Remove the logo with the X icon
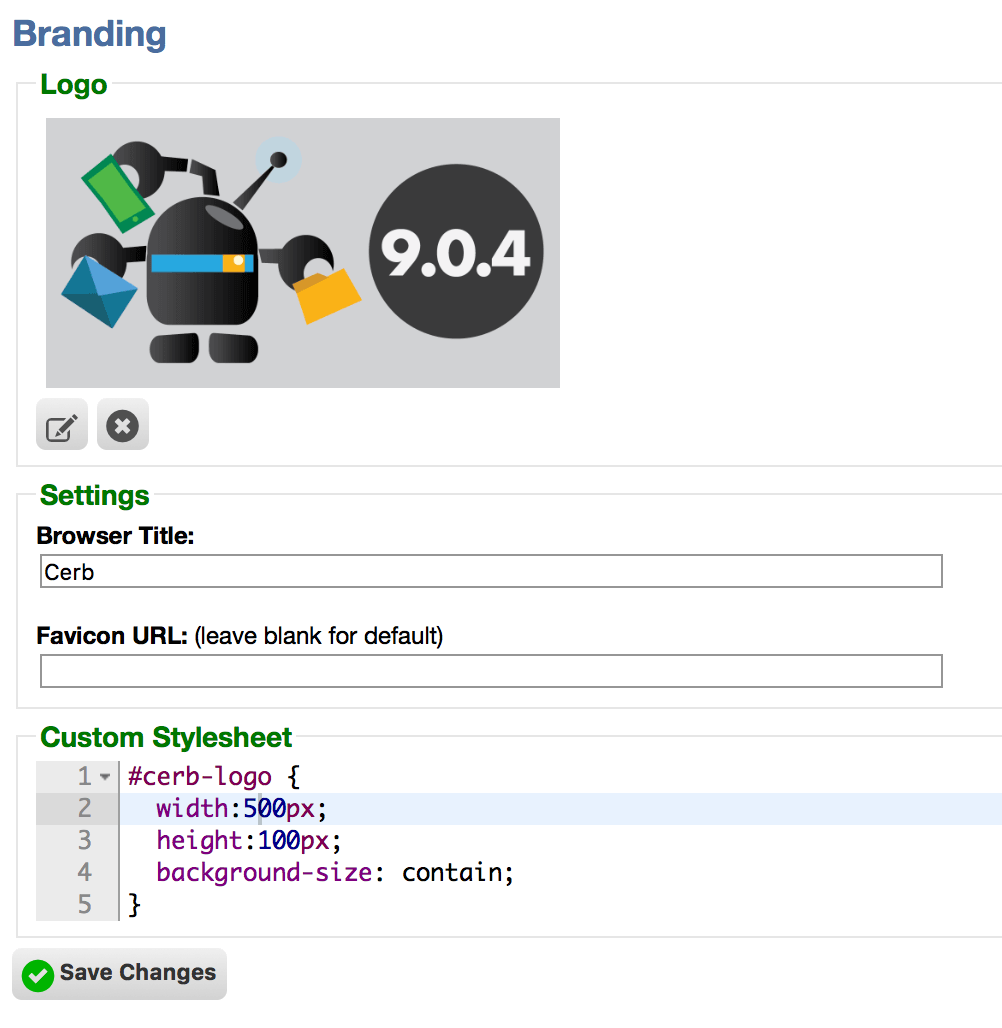This screenshot has height=1028, width=1002. 123,424
